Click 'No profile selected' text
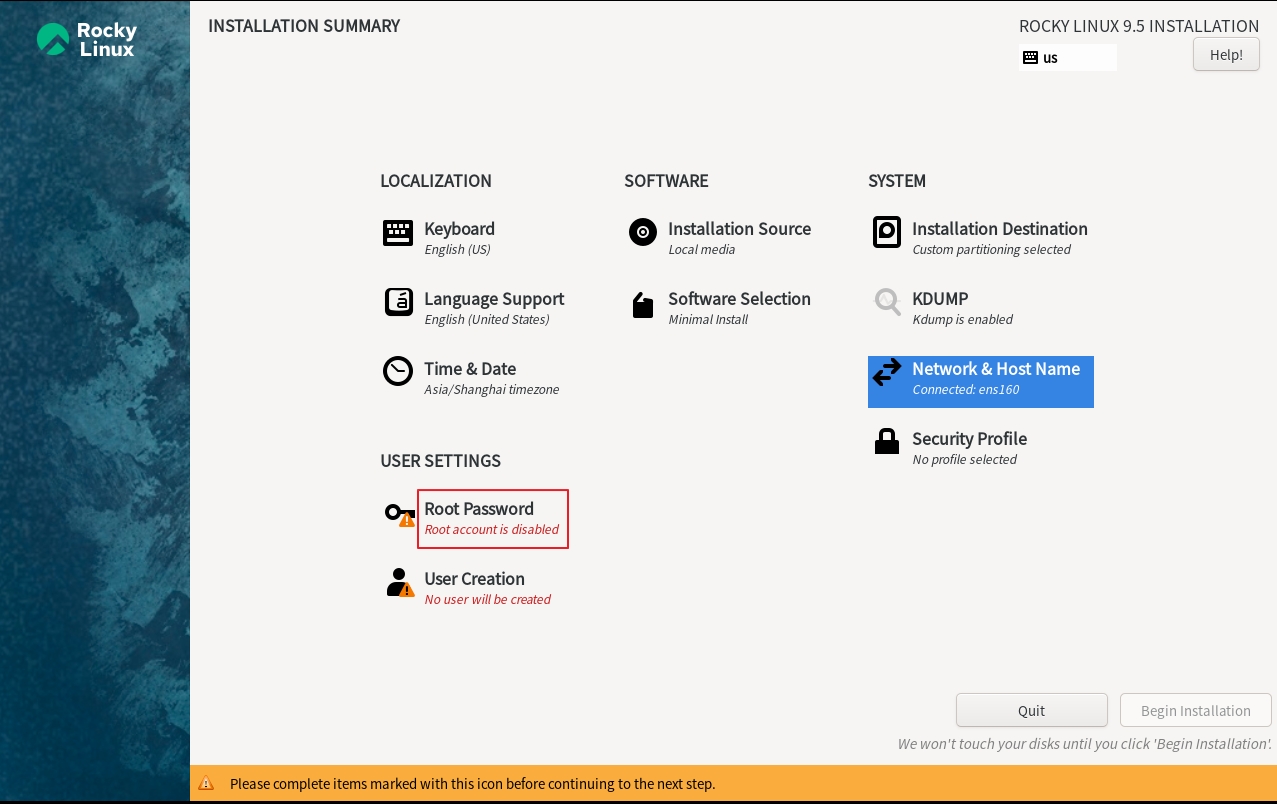 964,460
